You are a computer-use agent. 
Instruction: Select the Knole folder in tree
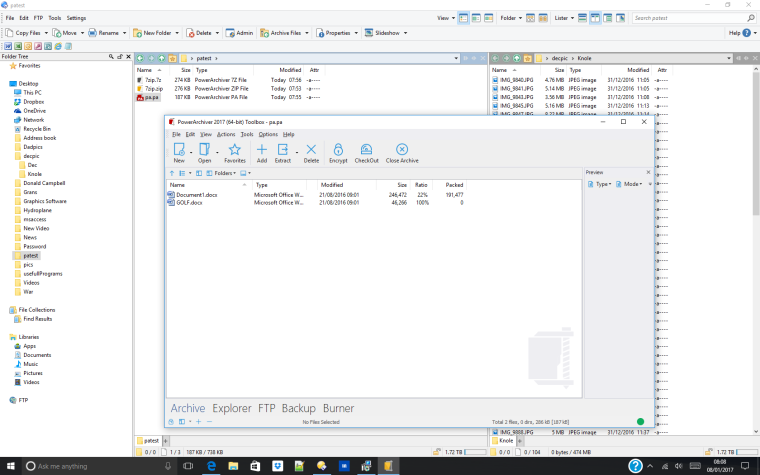[x=34, y=174]
